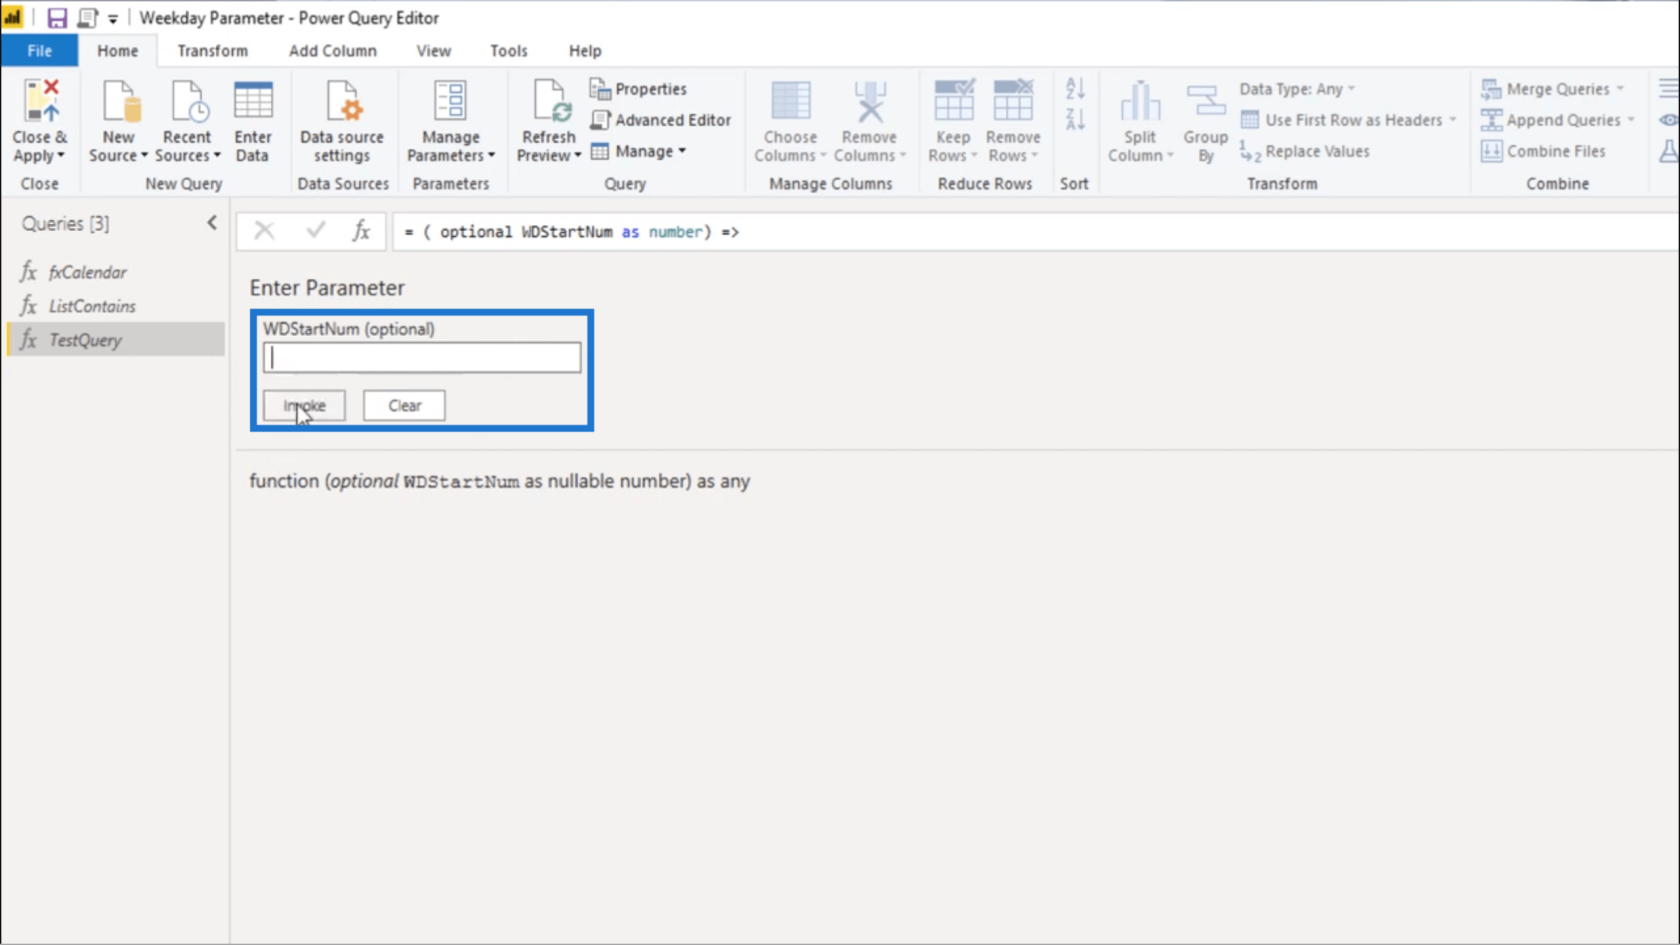Switch to the Transform tab

pyautogui.click(x=213, y=51)
